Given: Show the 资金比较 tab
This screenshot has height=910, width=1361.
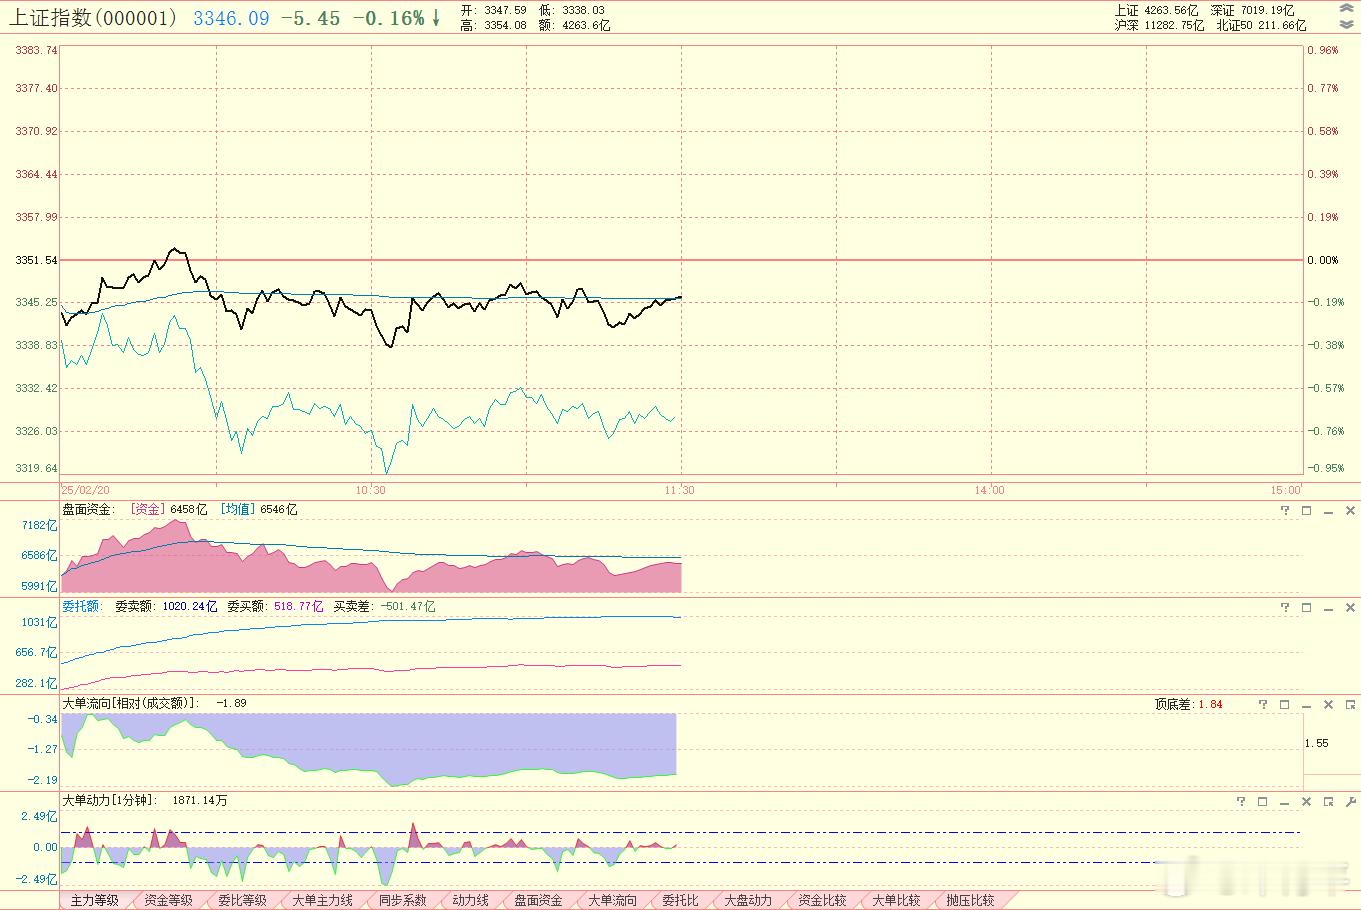Looking at the screenshot, I should (x=822, y=900).
